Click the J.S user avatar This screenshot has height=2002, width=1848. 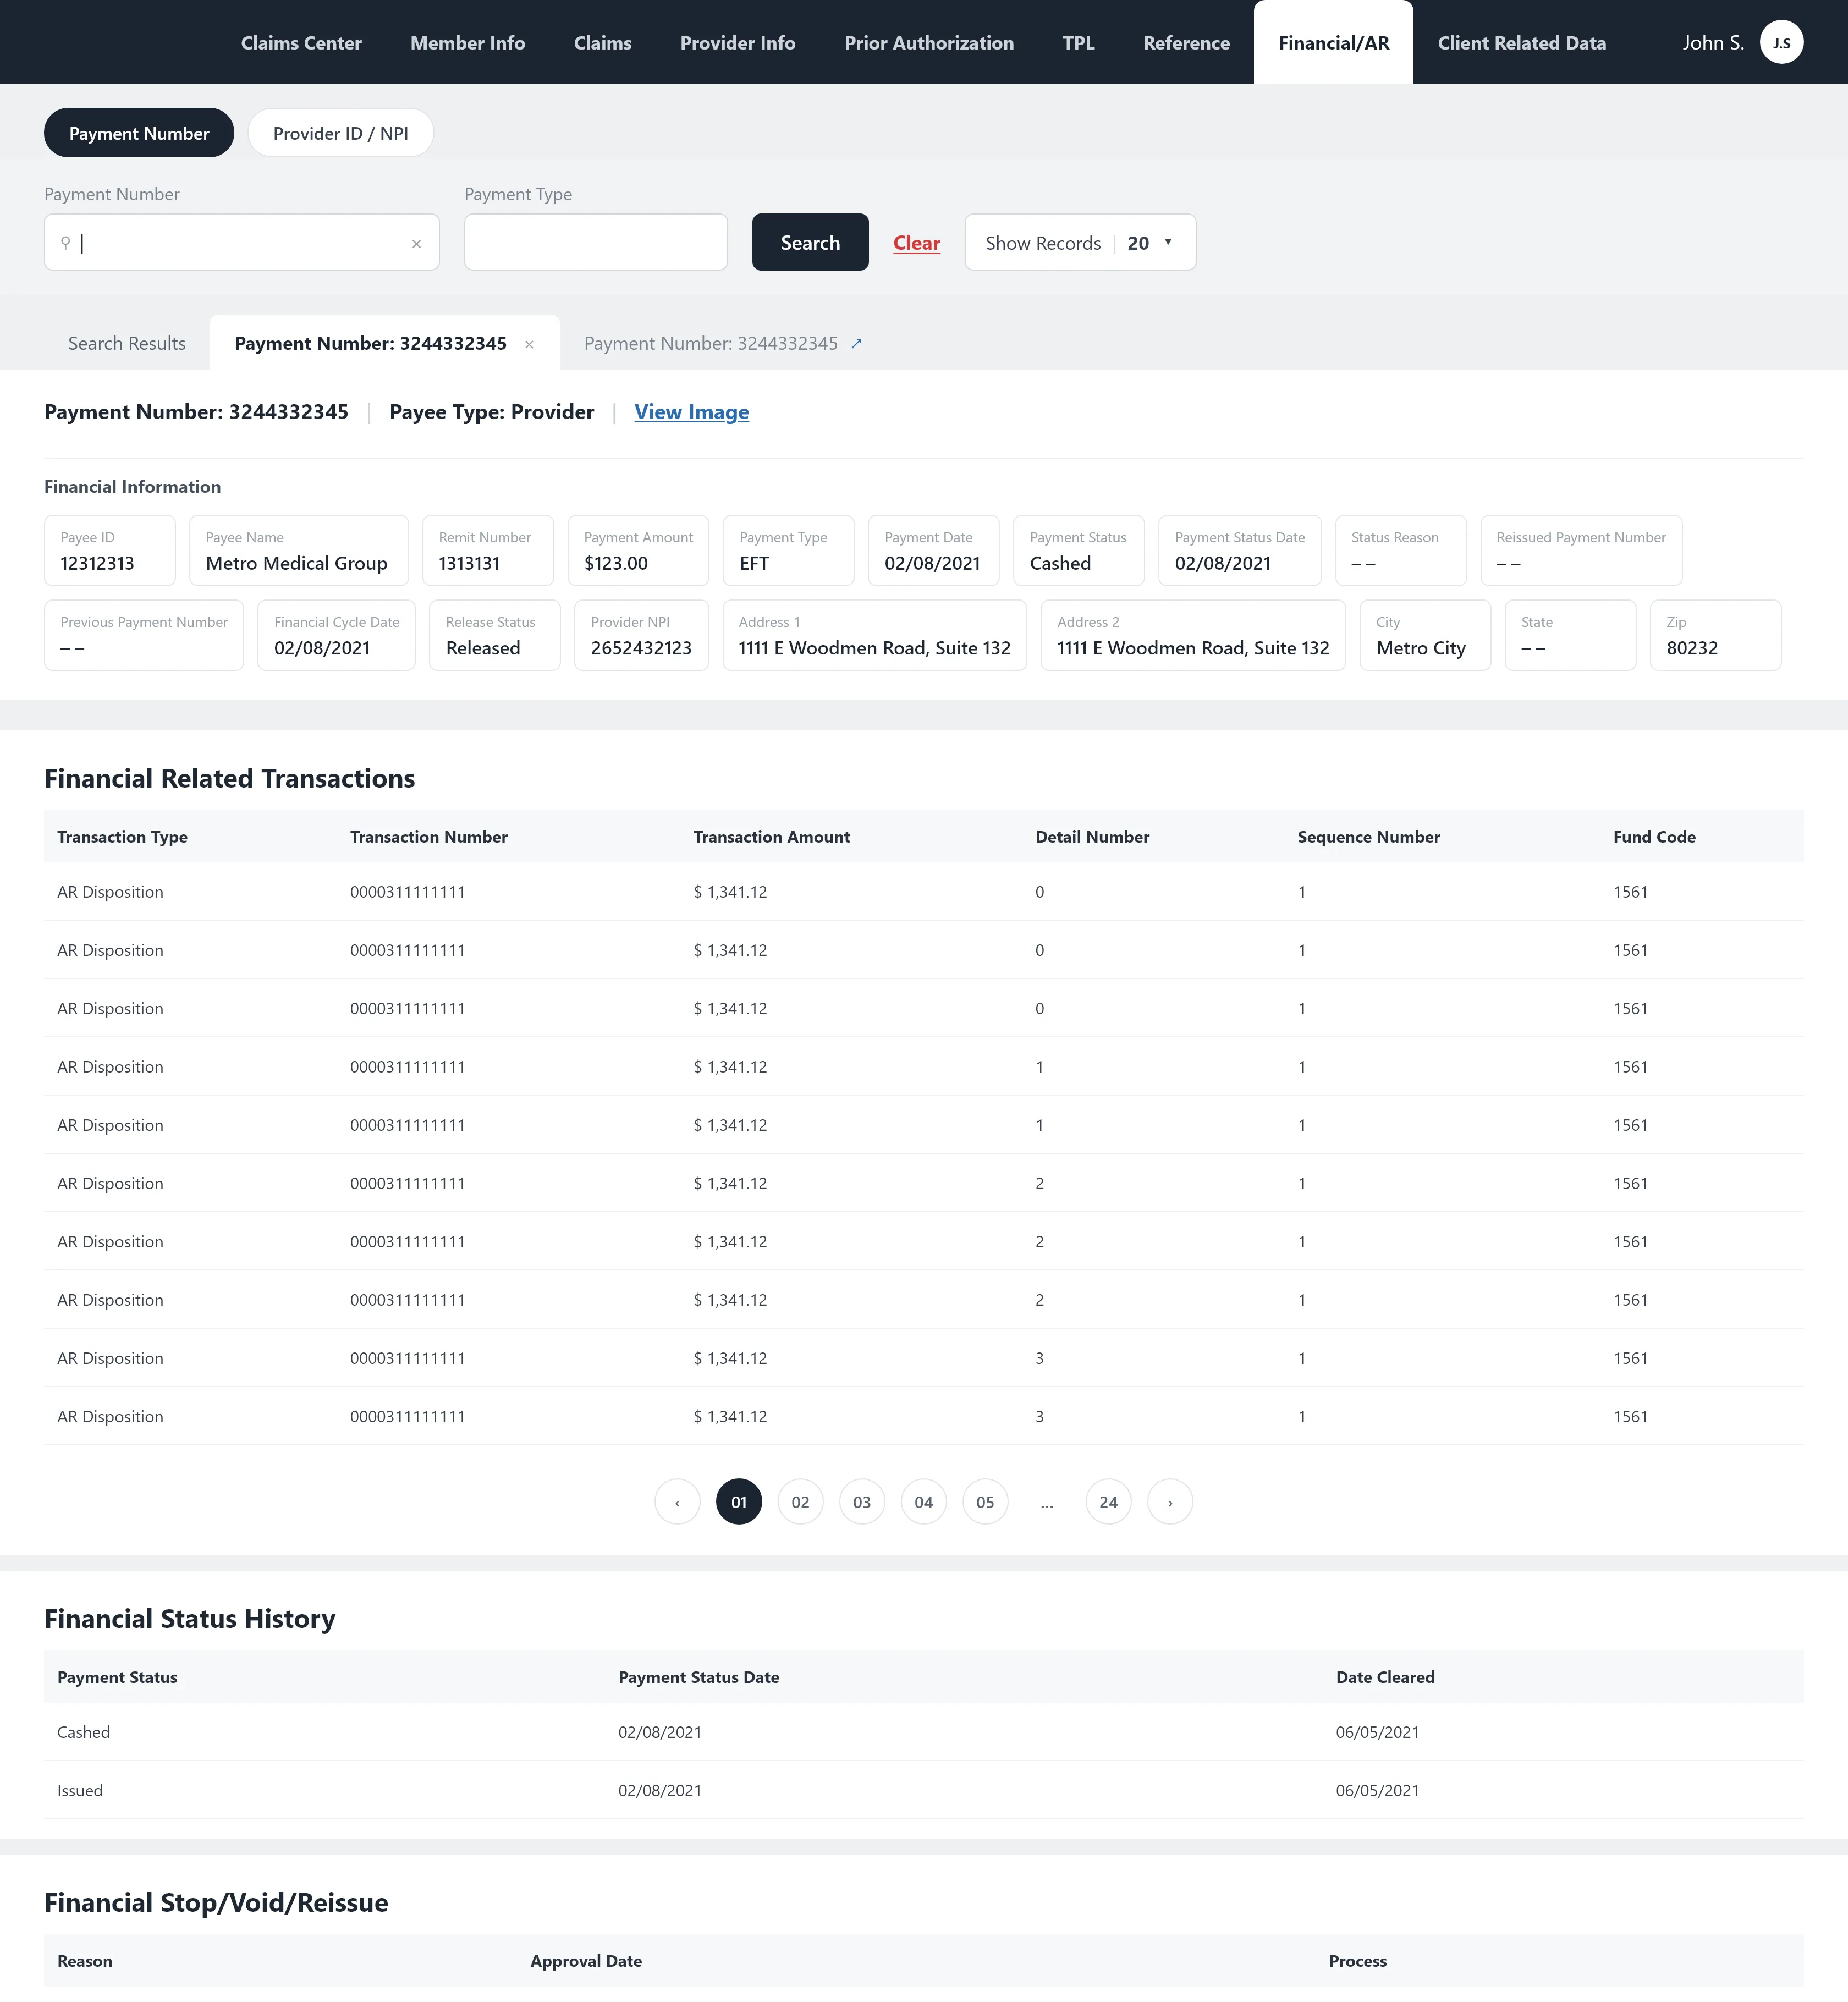click(1781, 42)
